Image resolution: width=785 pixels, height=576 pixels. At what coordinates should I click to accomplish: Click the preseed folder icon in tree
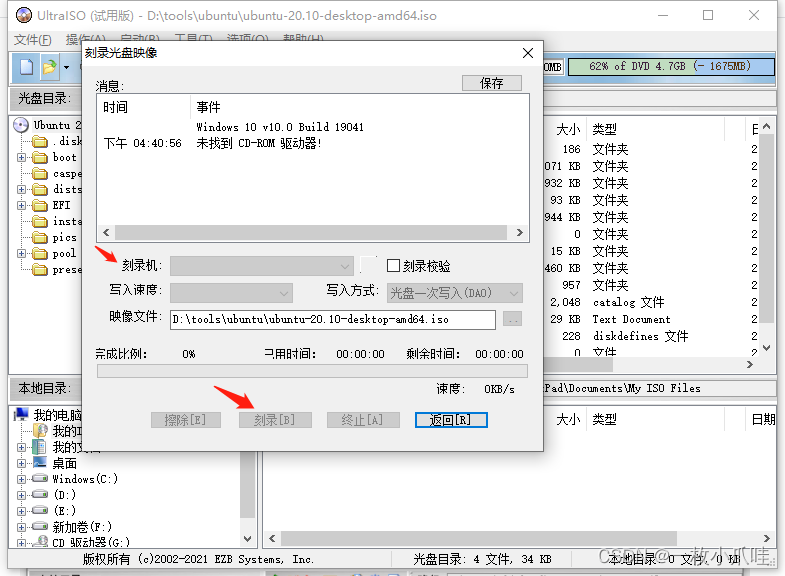coord(40,270)
